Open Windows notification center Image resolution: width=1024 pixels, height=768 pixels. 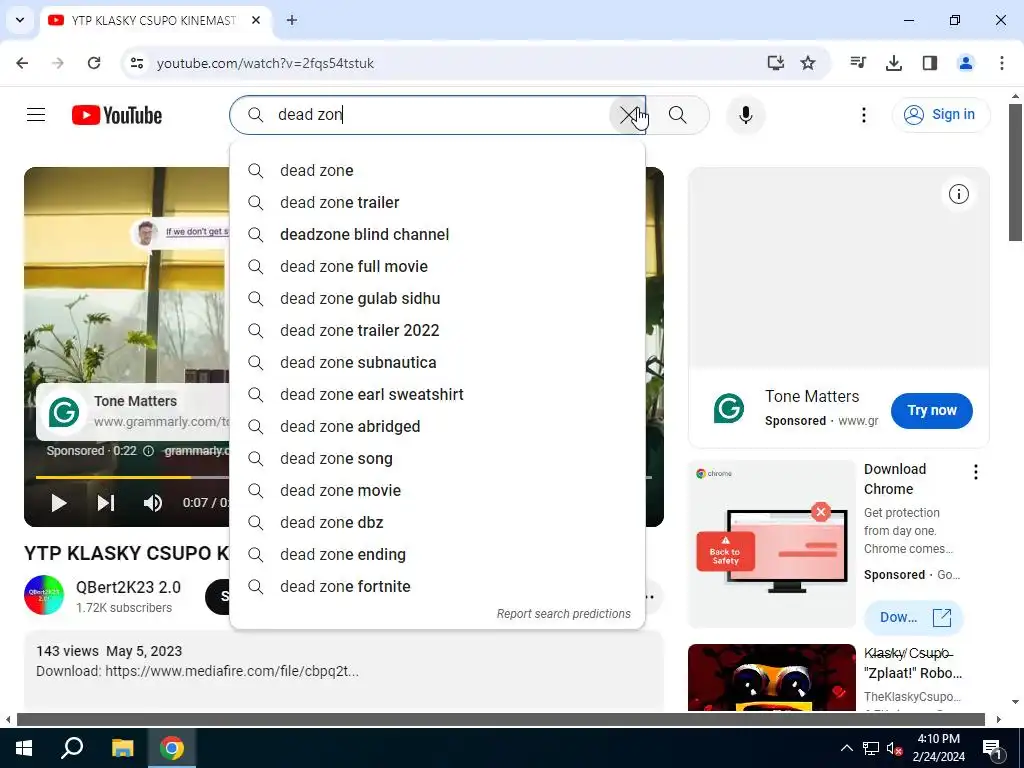(992, 749)
